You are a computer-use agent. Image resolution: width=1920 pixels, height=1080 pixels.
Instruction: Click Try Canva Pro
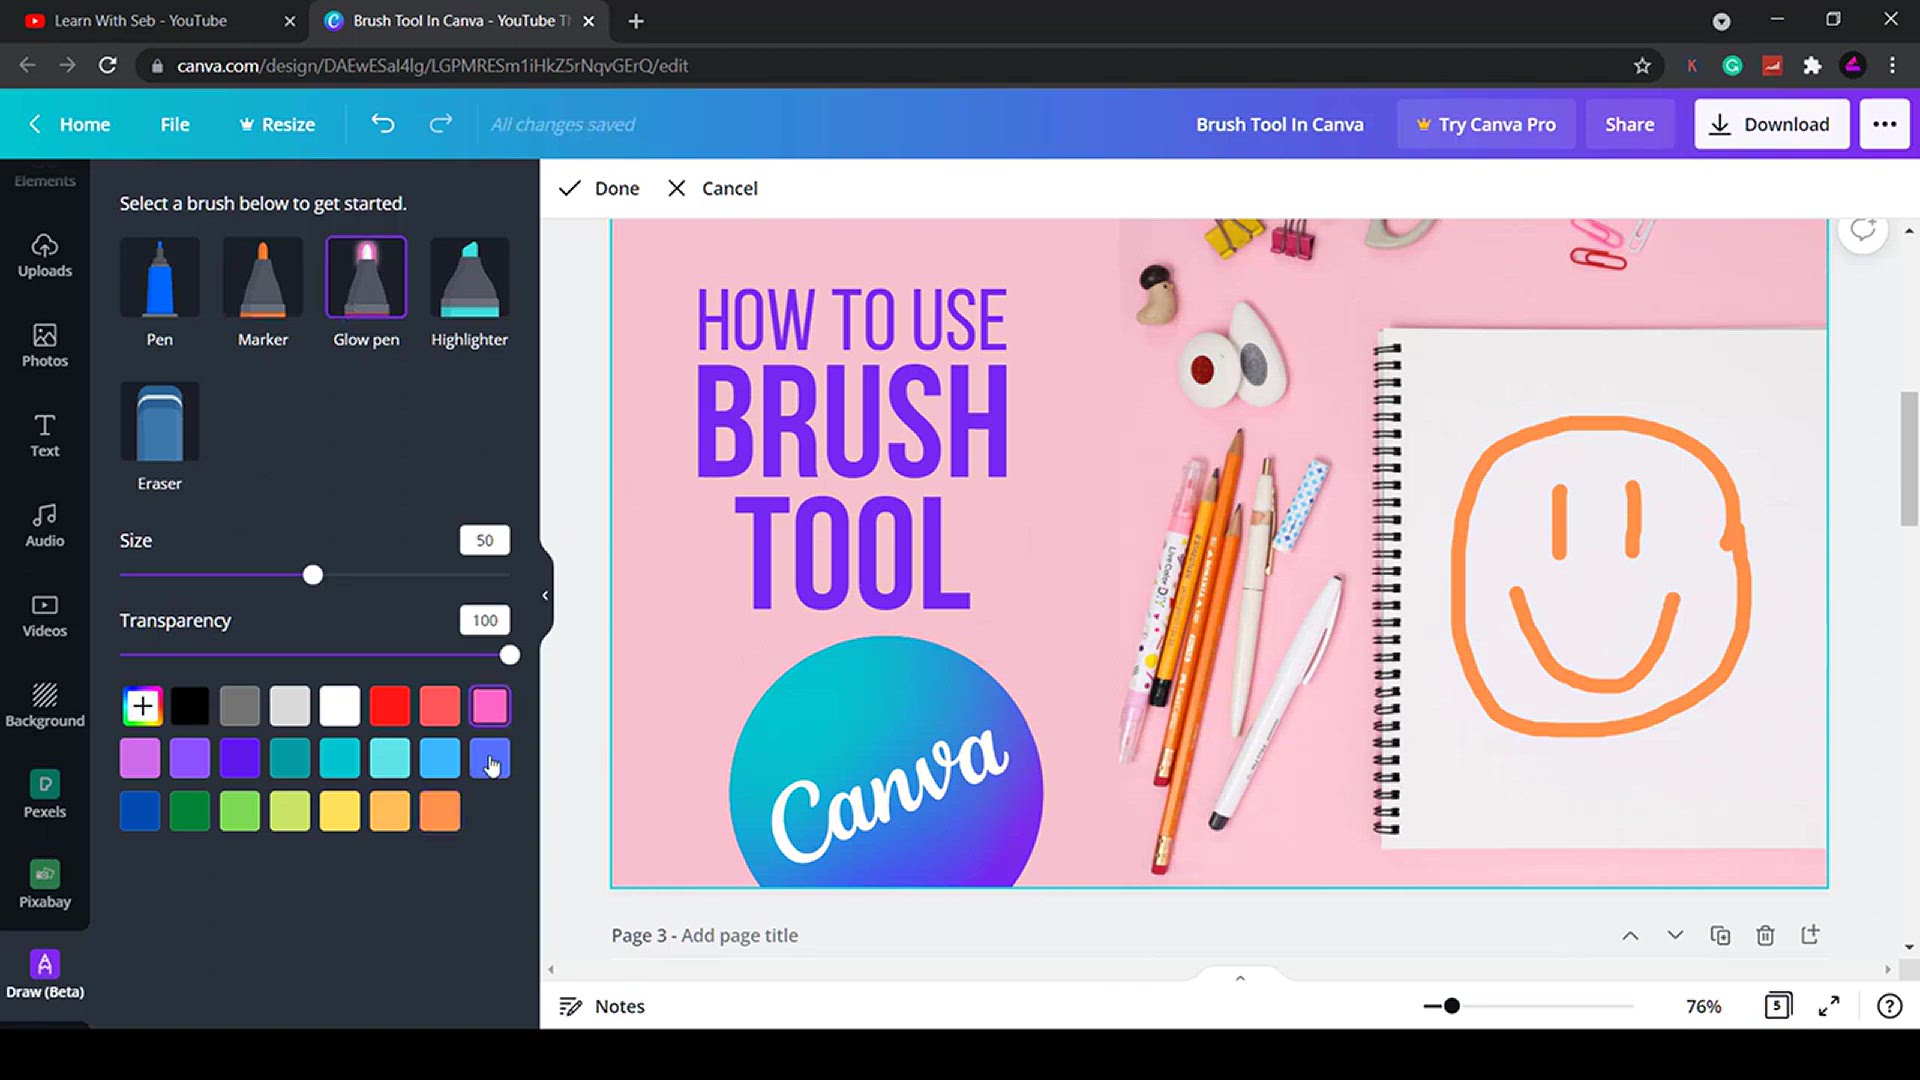1486,124
